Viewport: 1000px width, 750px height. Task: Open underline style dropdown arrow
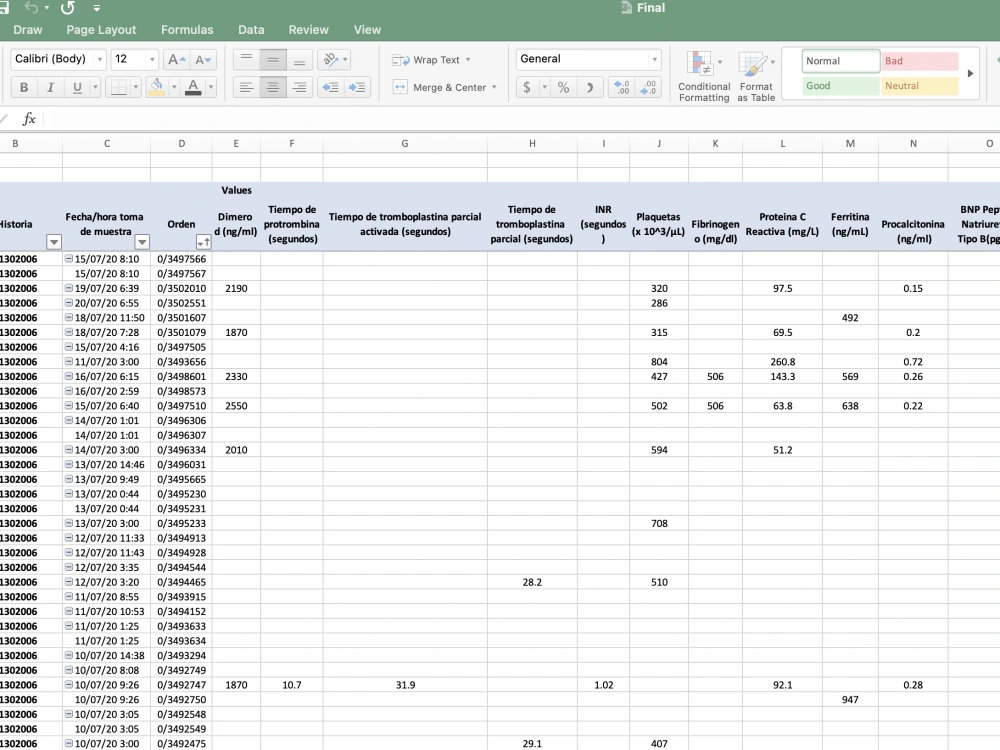[96, 87]
